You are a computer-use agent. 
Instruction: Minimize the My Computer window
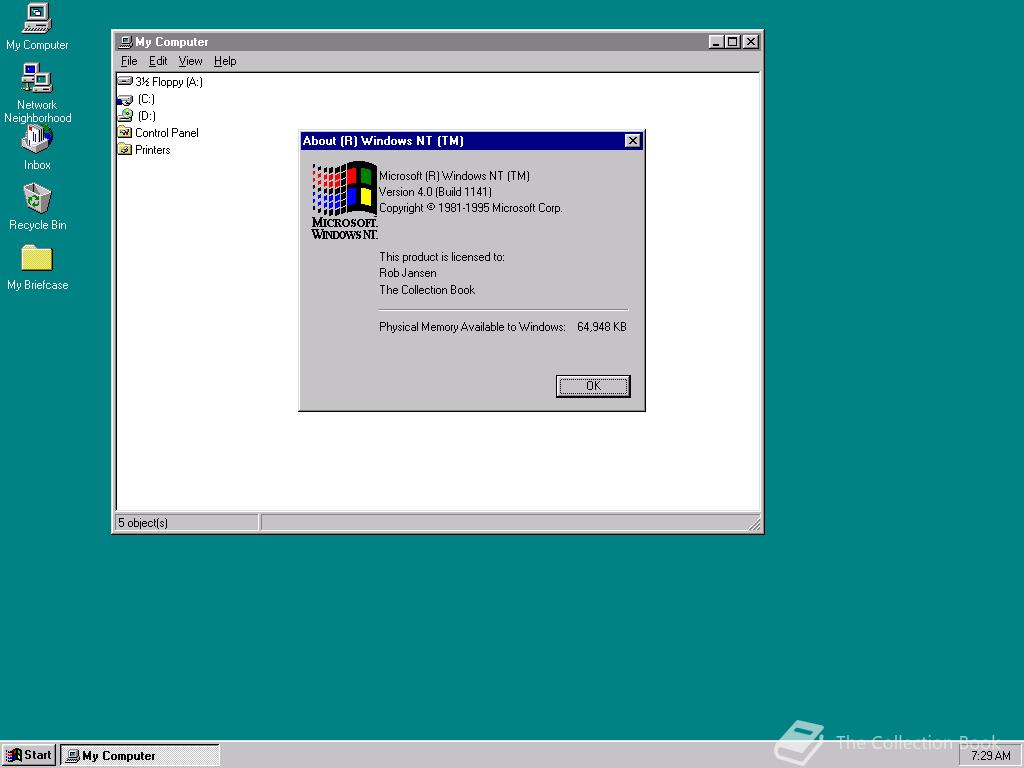[x=716, y=42]
